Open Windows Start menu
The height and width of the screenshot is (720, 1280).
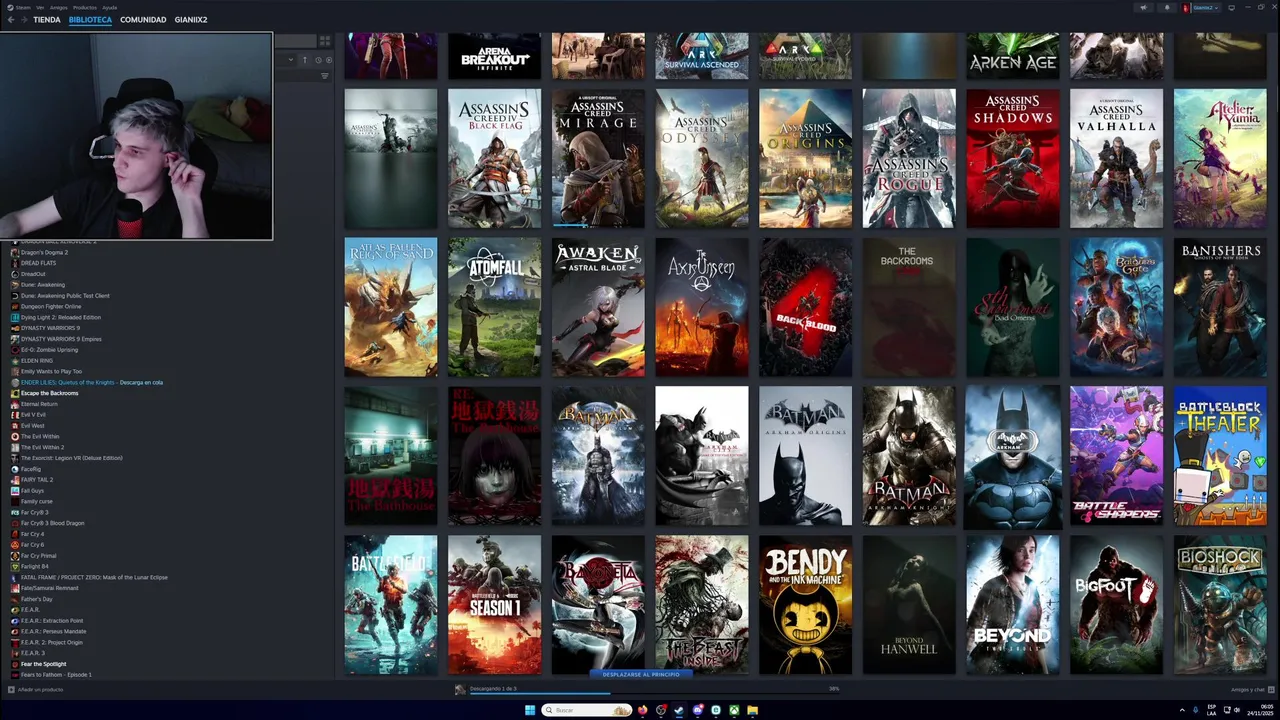[x=530, y=710]
